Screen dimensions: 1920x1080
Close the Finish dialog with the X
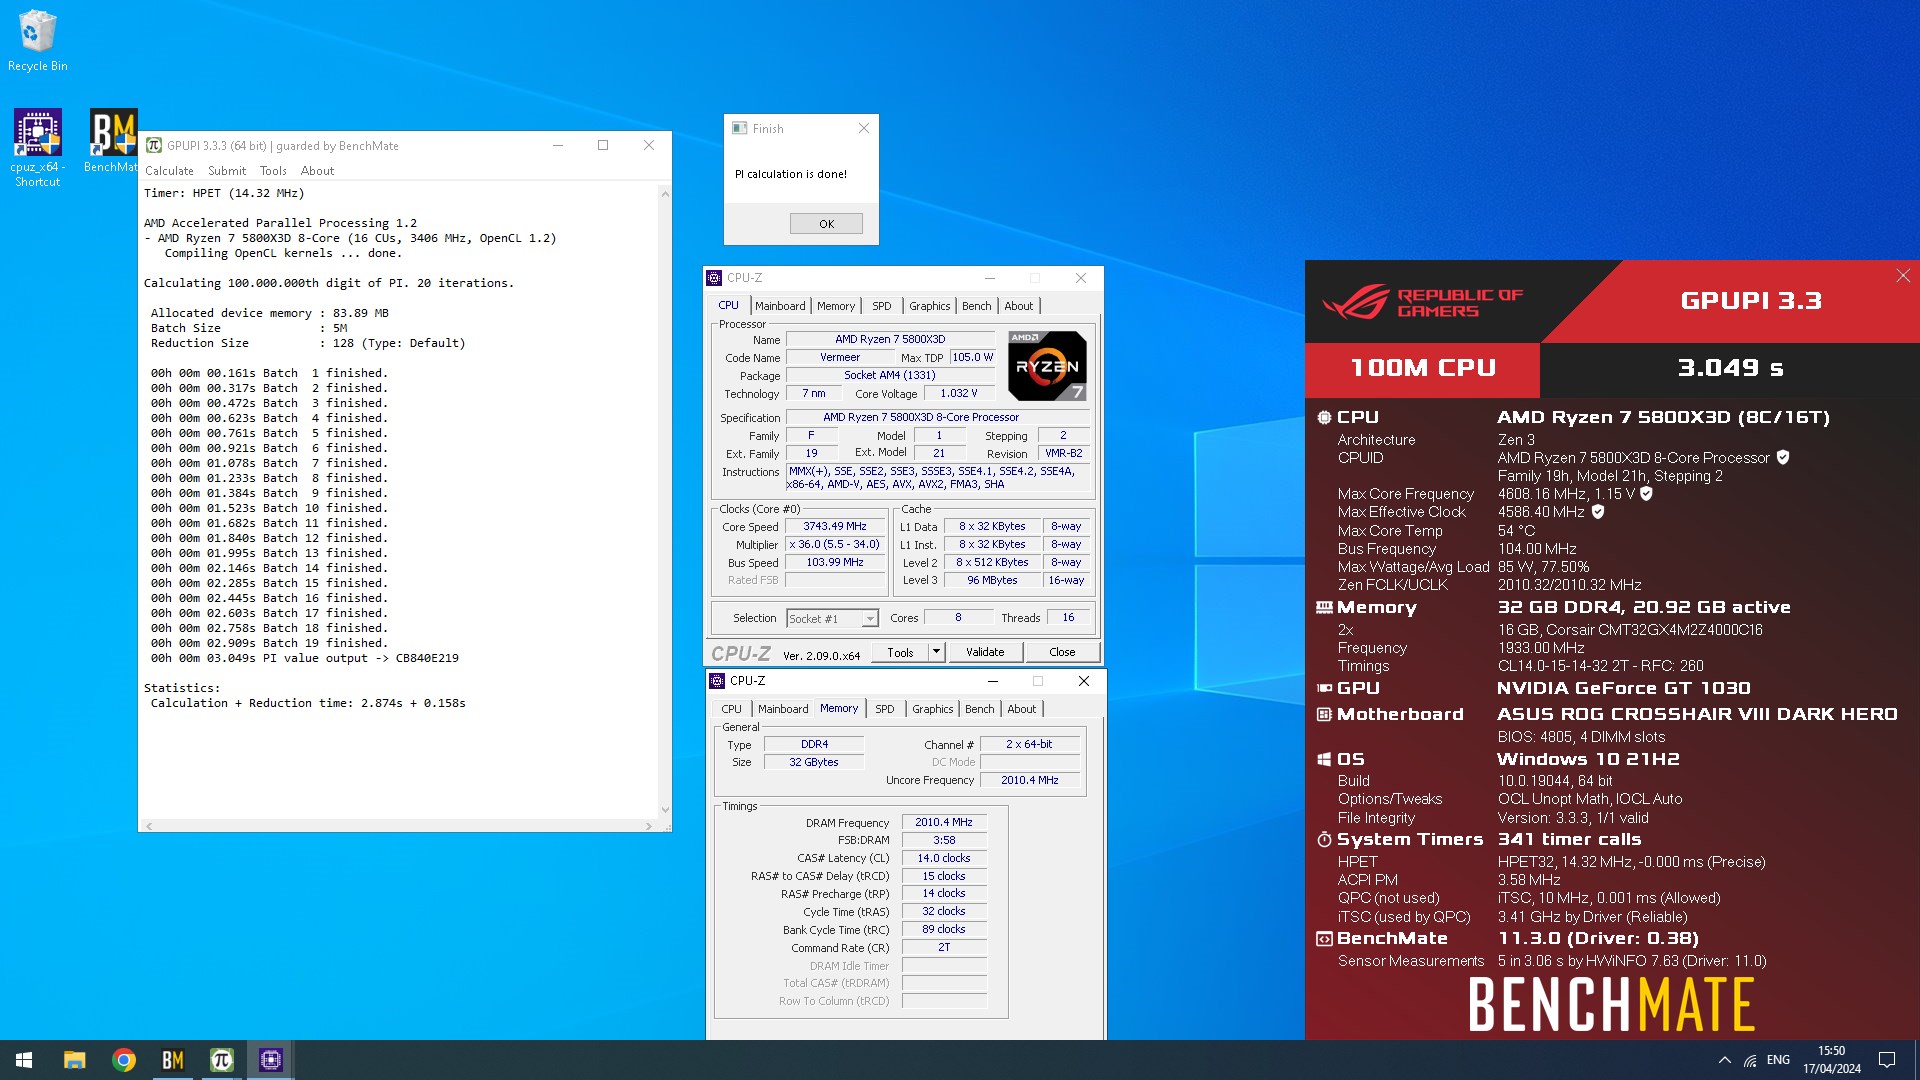click(x=864, y=128)
